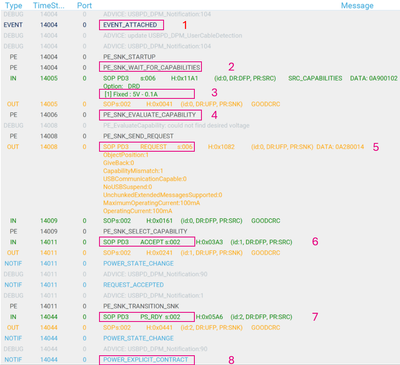Click the DATA: 0A280014 value
The image size is (400, 365).
[340, 147]
